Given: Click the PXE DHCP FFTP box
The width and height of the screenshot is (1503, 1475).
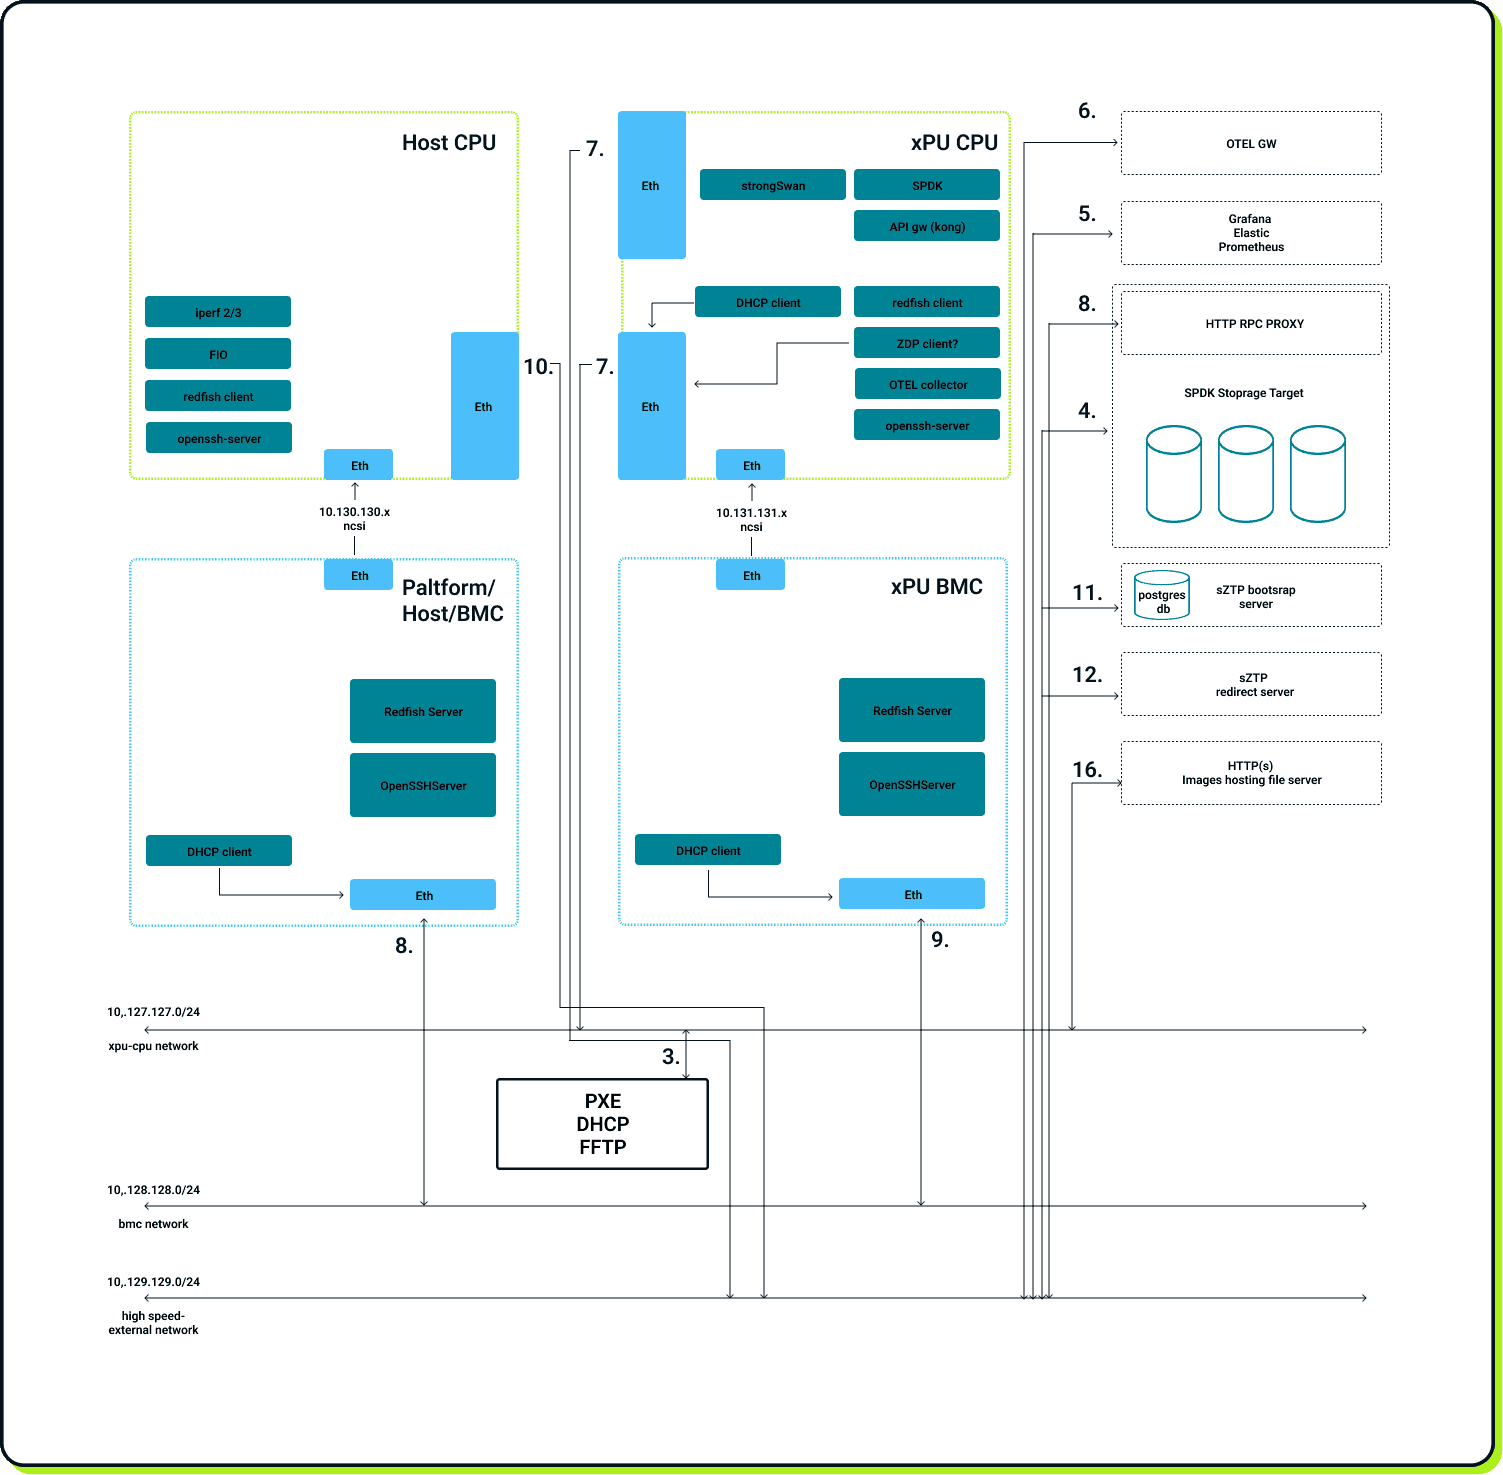Looking at the screenshot, I should tap(601, 1123).
